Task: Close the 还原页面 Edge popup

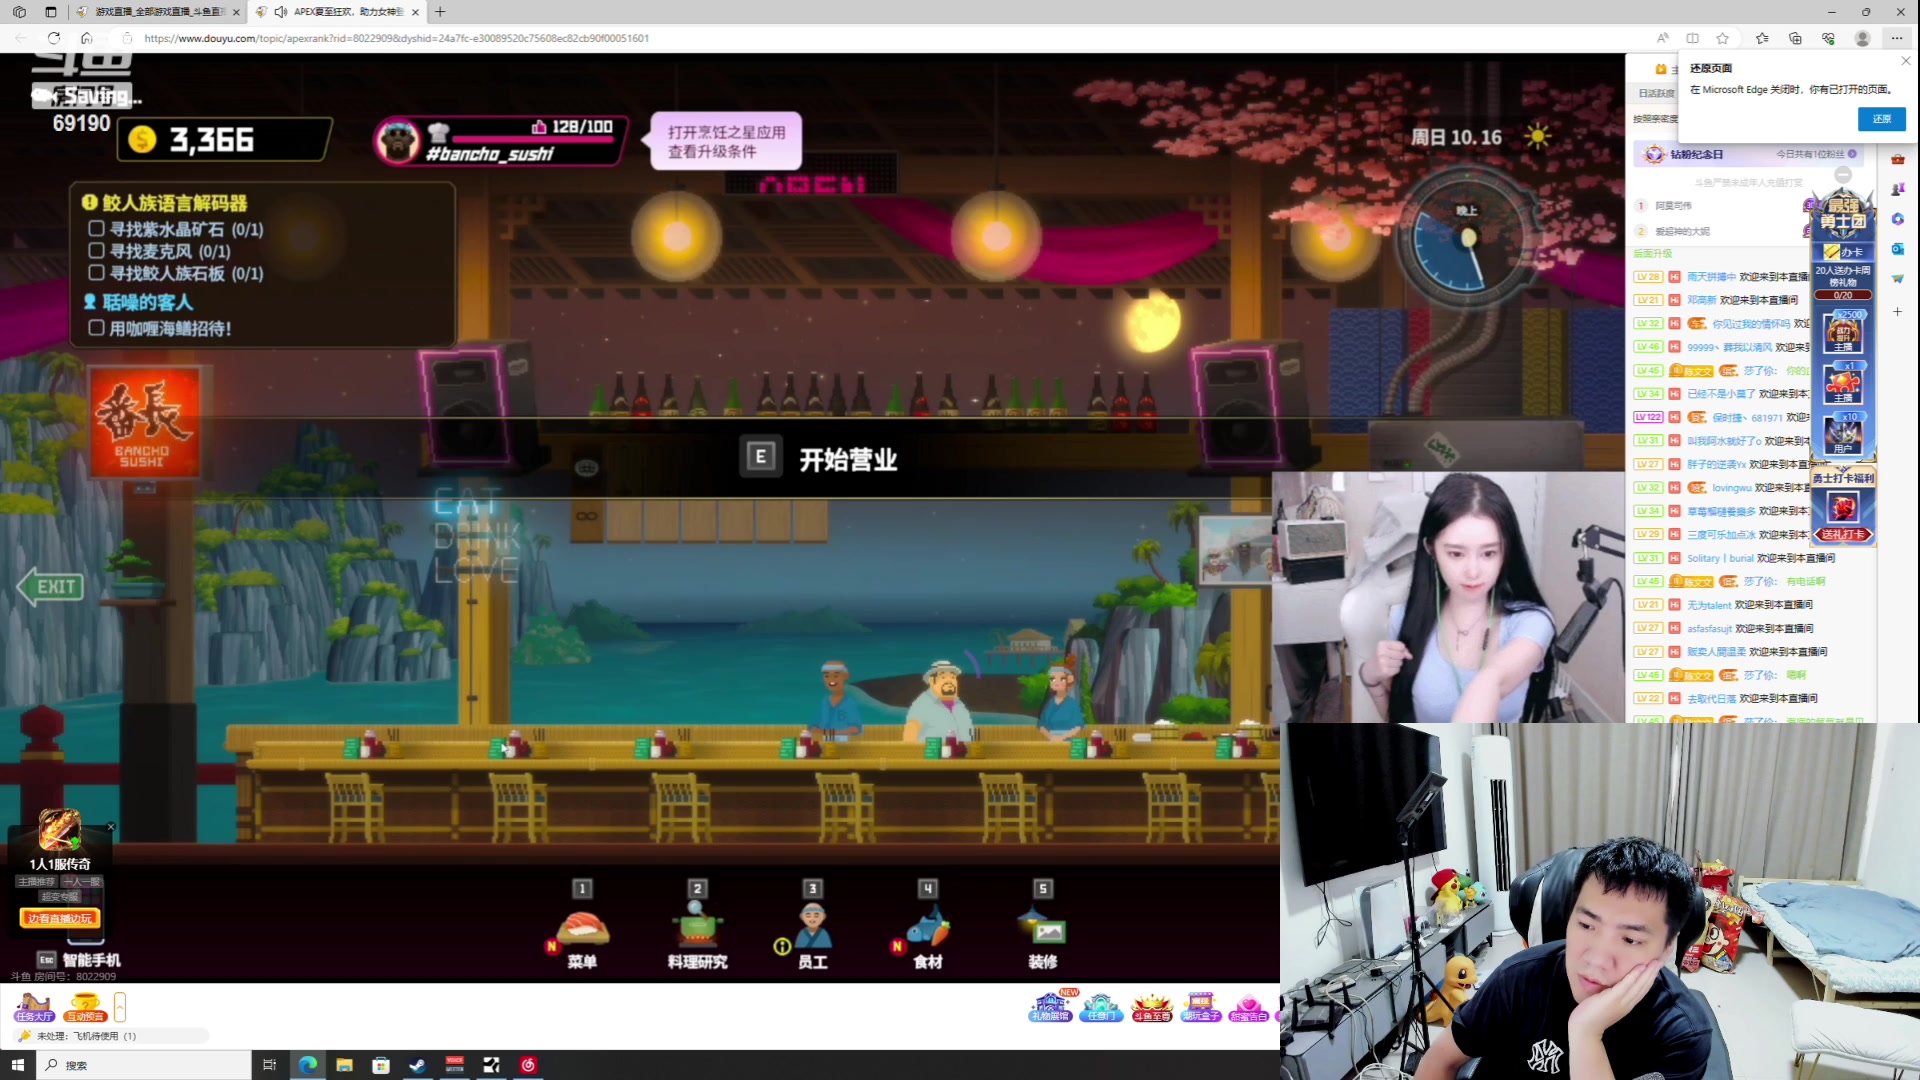Action: pos(1906,61)
